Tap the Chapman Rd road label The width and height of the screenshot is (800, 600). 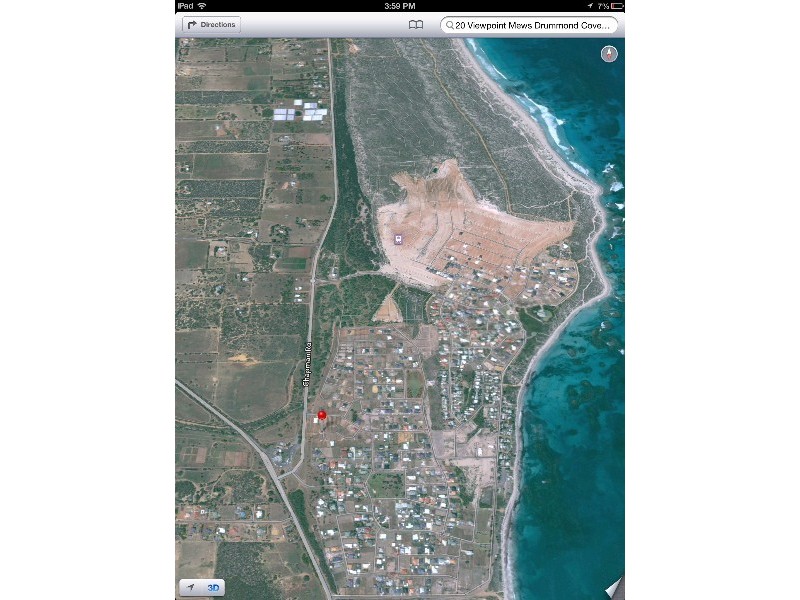305,366
